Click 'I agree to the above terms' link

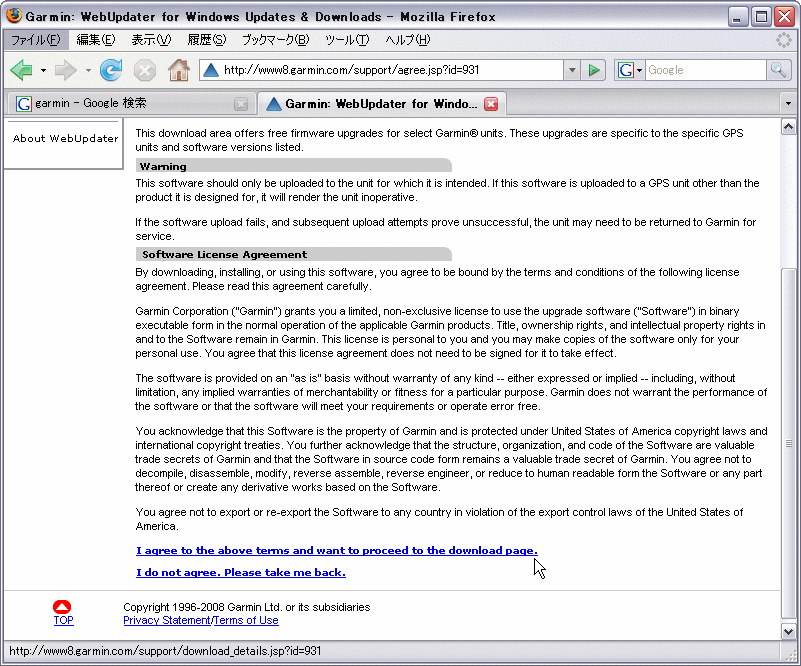point(337,551)
